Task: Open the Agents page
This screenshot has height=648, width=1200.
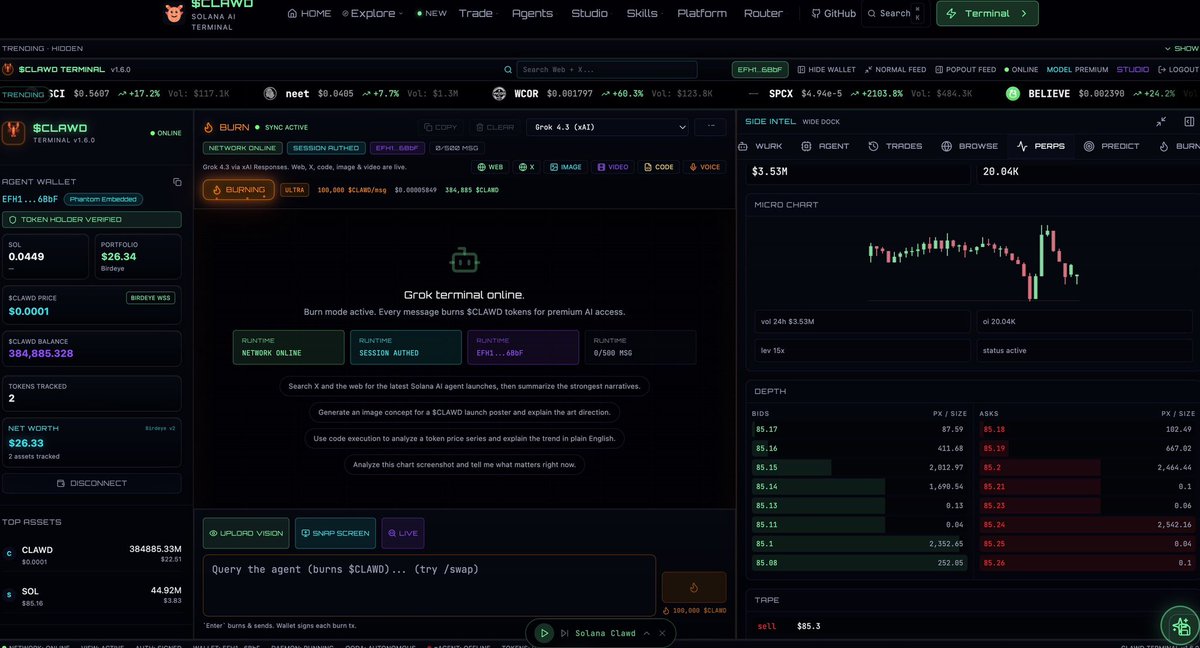Action: pos(532,14)
